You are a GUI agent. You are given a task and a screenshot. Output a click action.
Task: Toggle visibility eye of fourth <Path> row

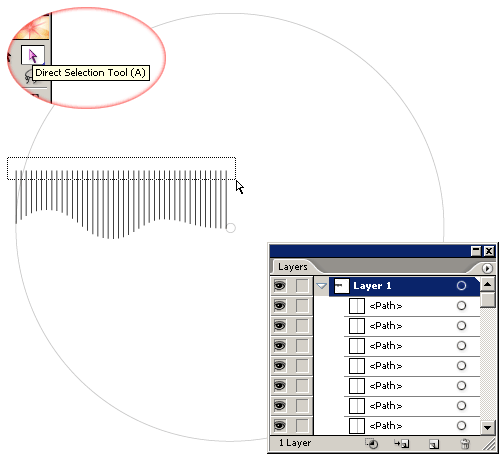pos(280,366)
